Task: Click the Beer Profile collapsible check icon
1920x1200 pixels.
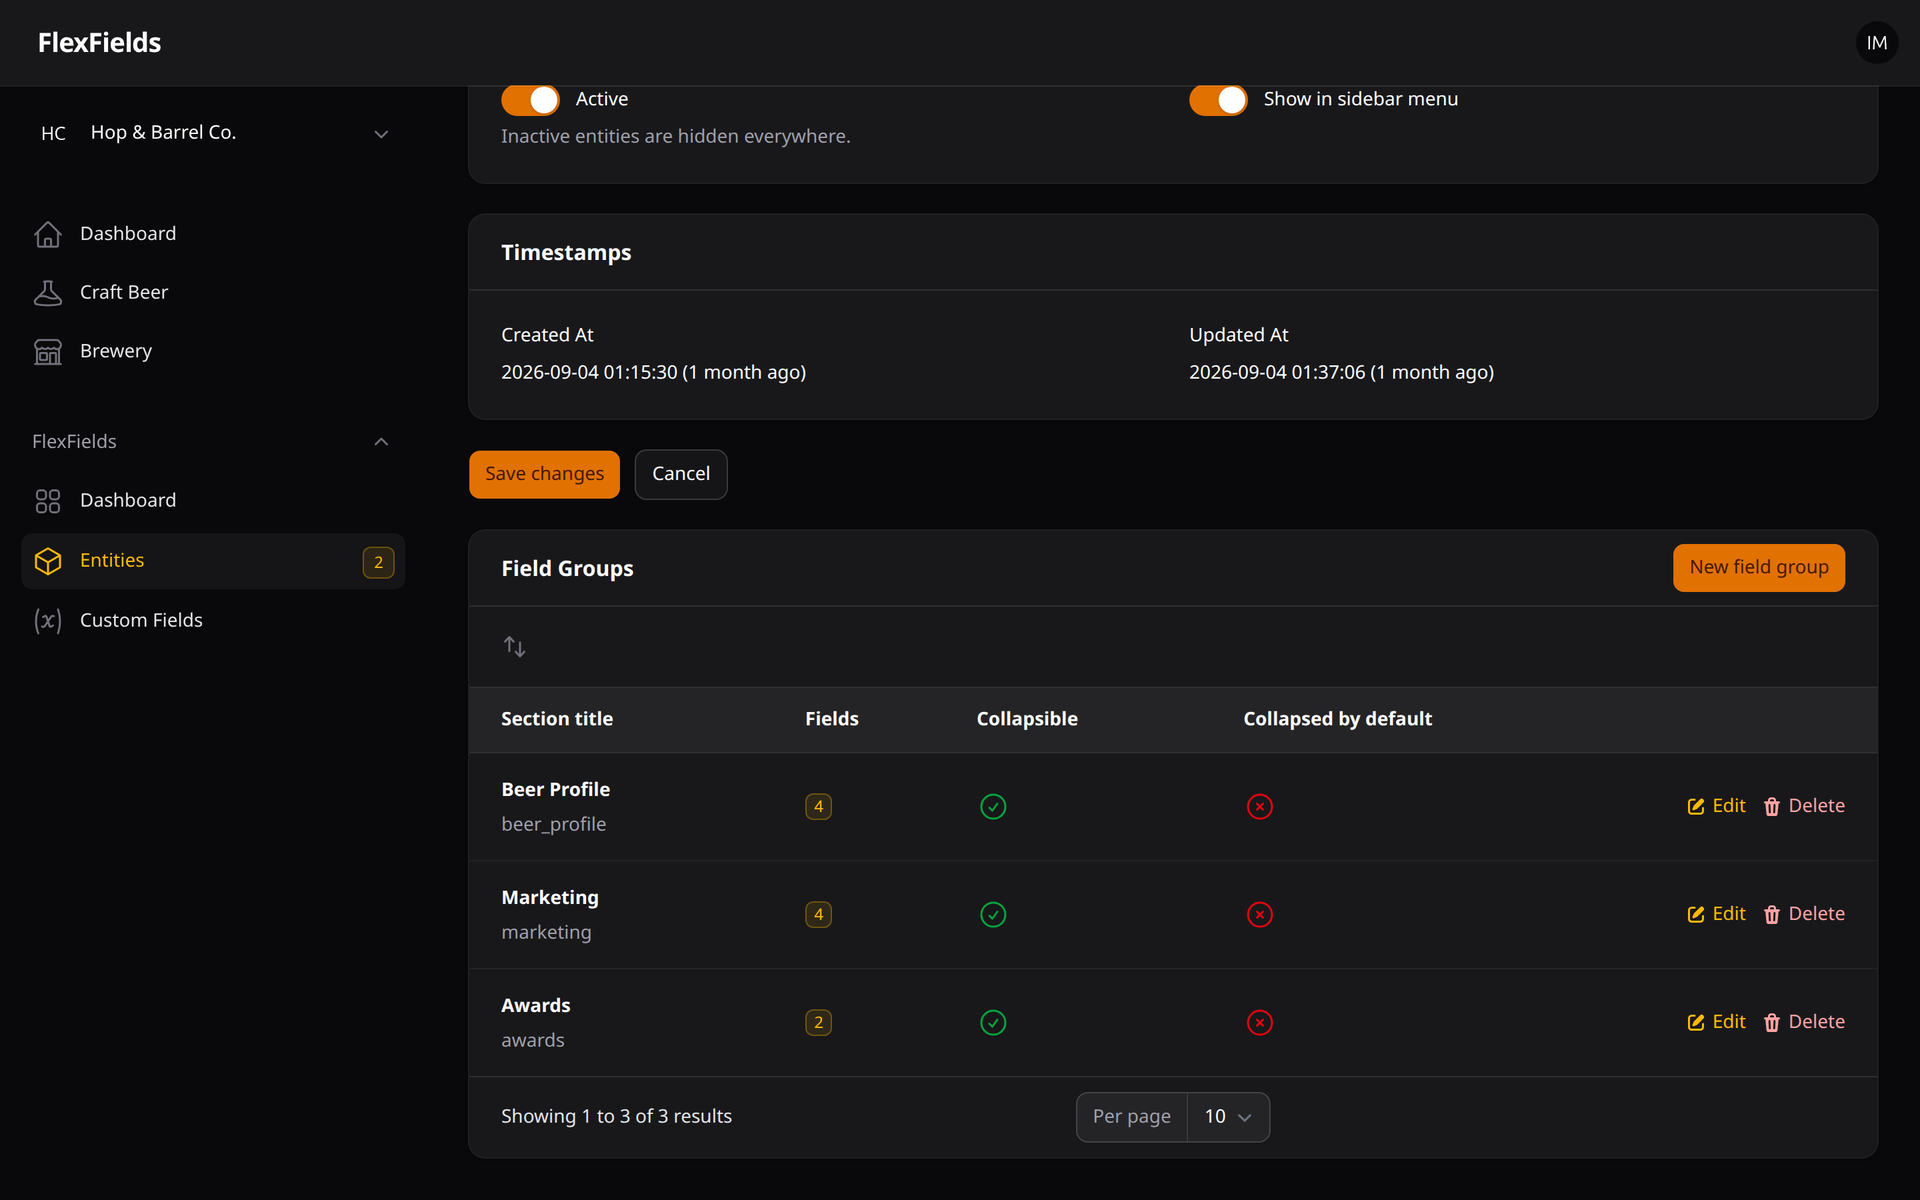Action: [993, 806]
